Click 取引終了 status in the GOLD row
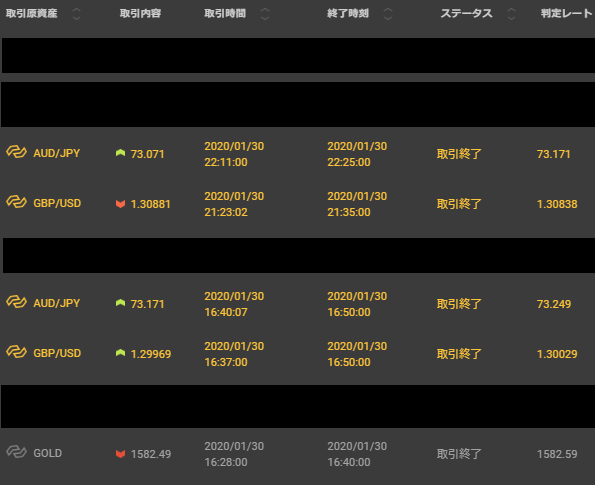Image resolution: width=595 pixels, height=485 pixels. coord(459,454)
